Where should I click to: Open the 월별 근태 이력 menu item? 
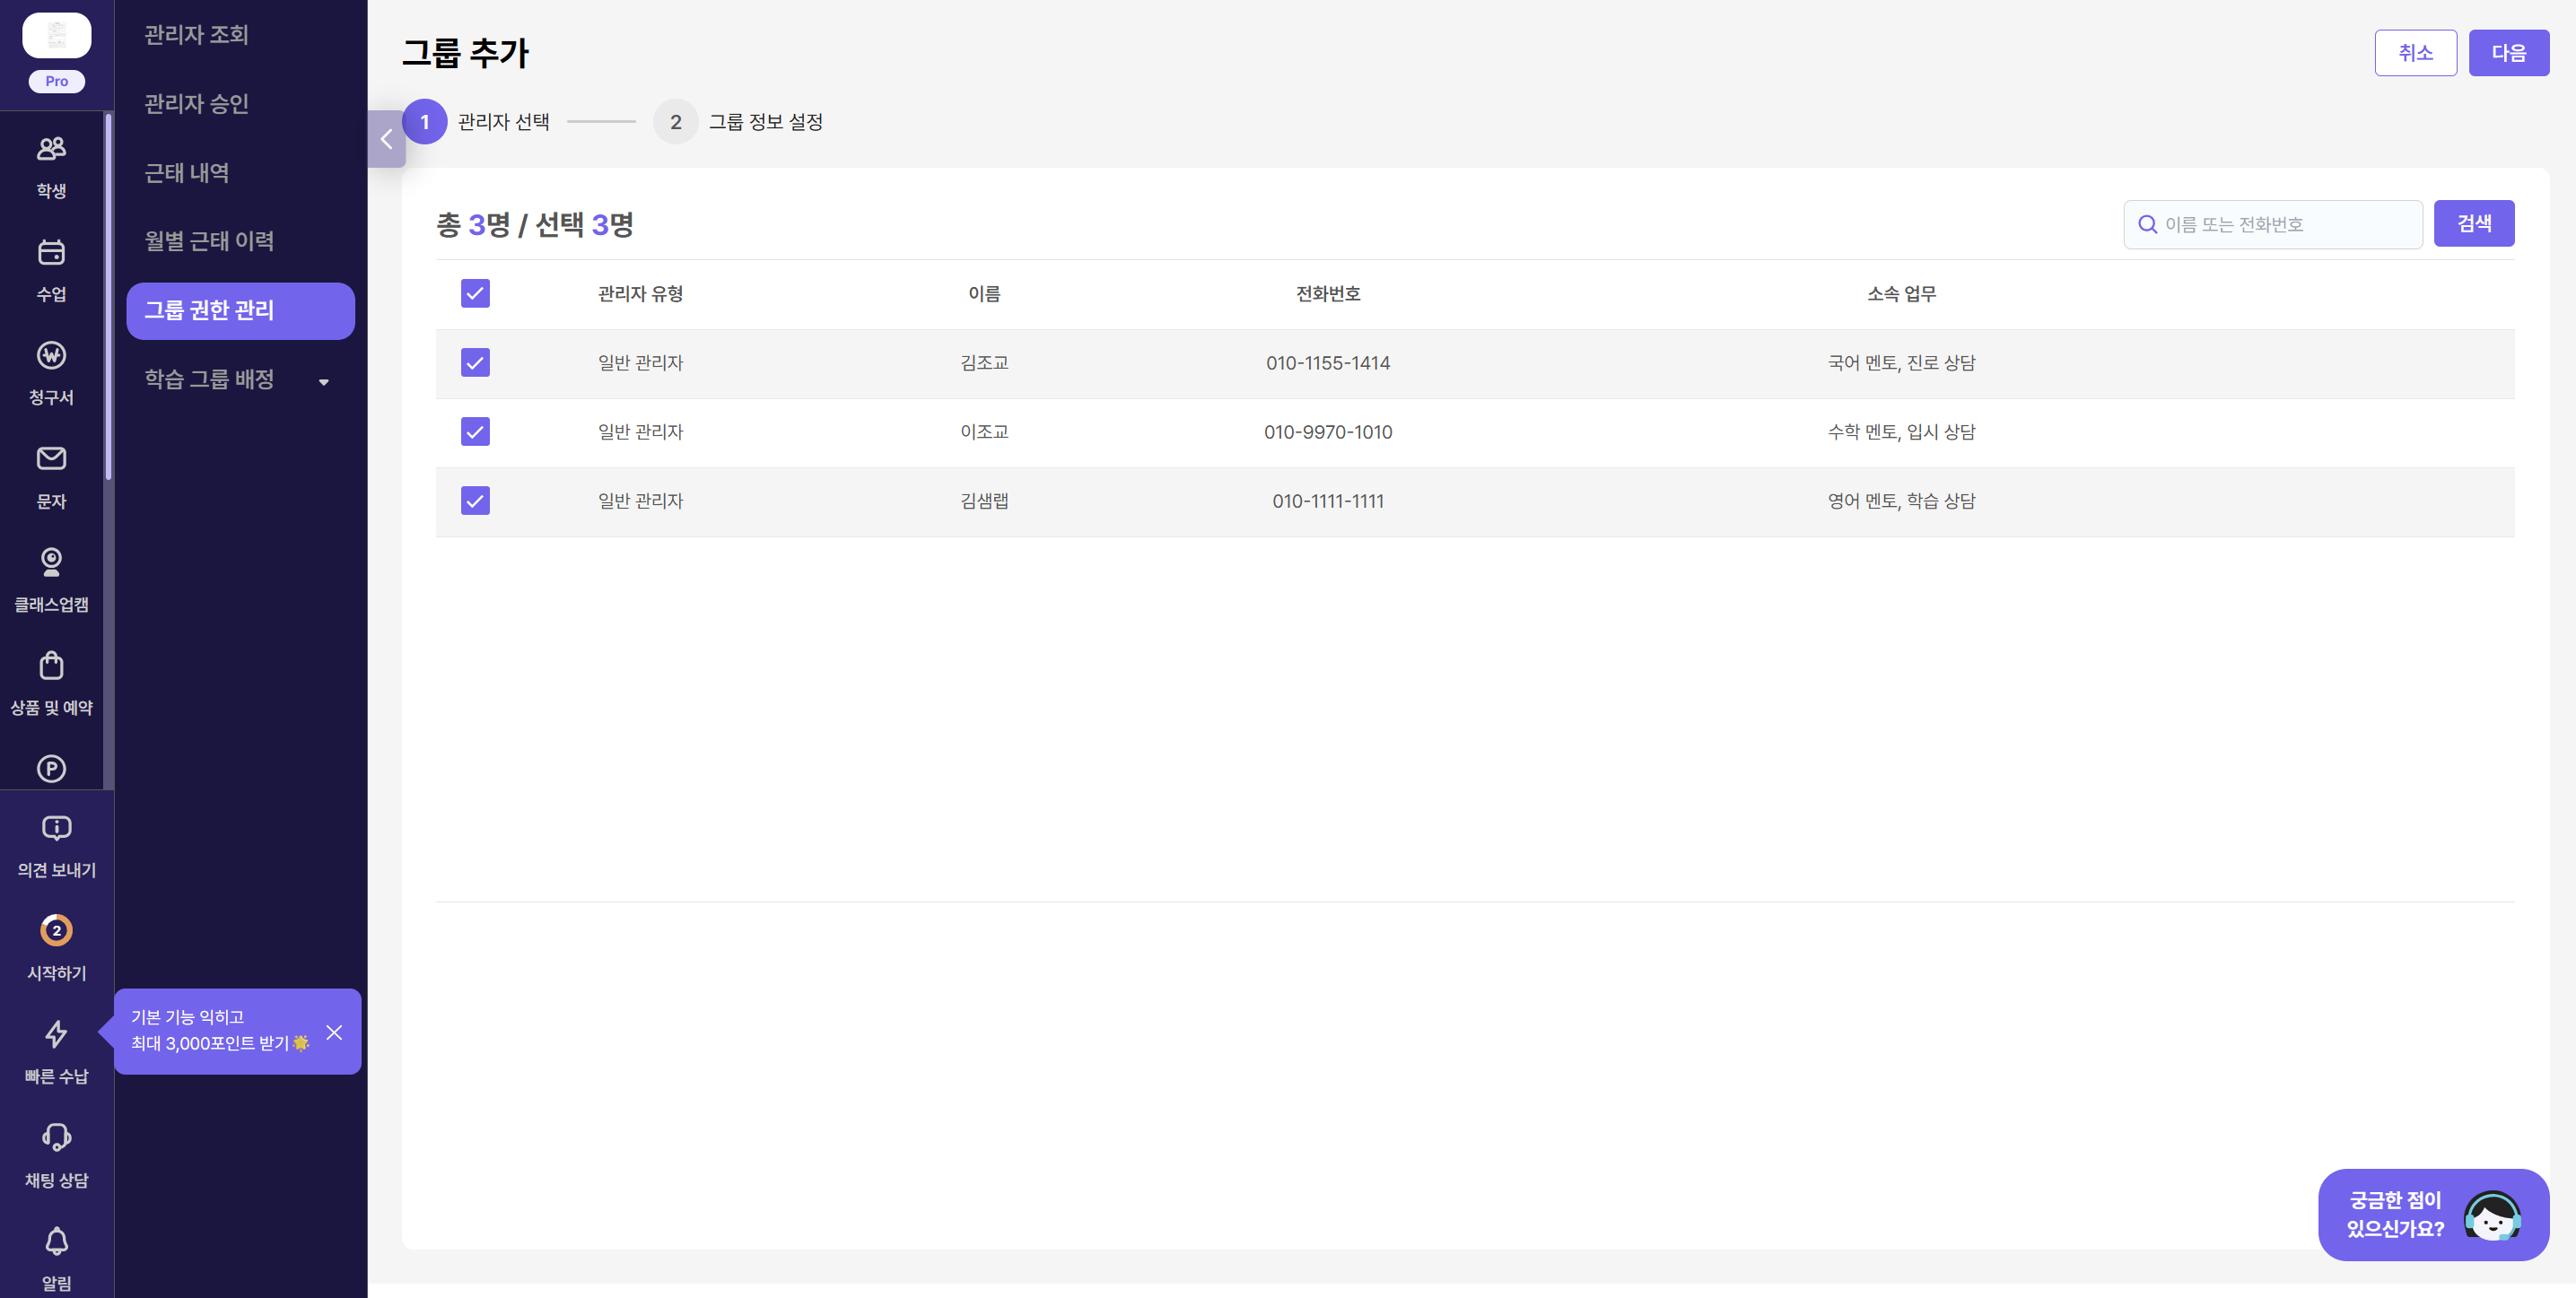tap(209, 241)
